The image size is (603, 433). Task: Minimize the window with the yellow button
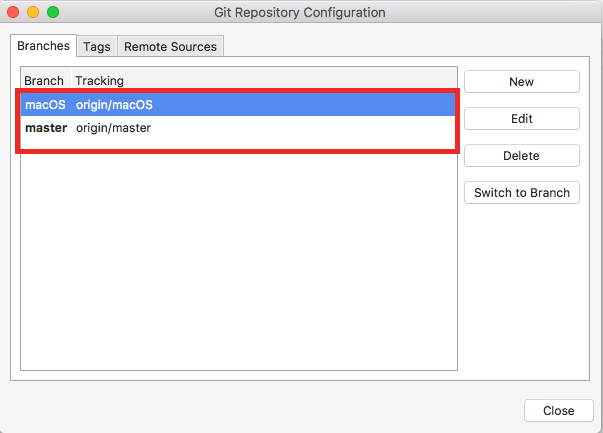point(33,12)
